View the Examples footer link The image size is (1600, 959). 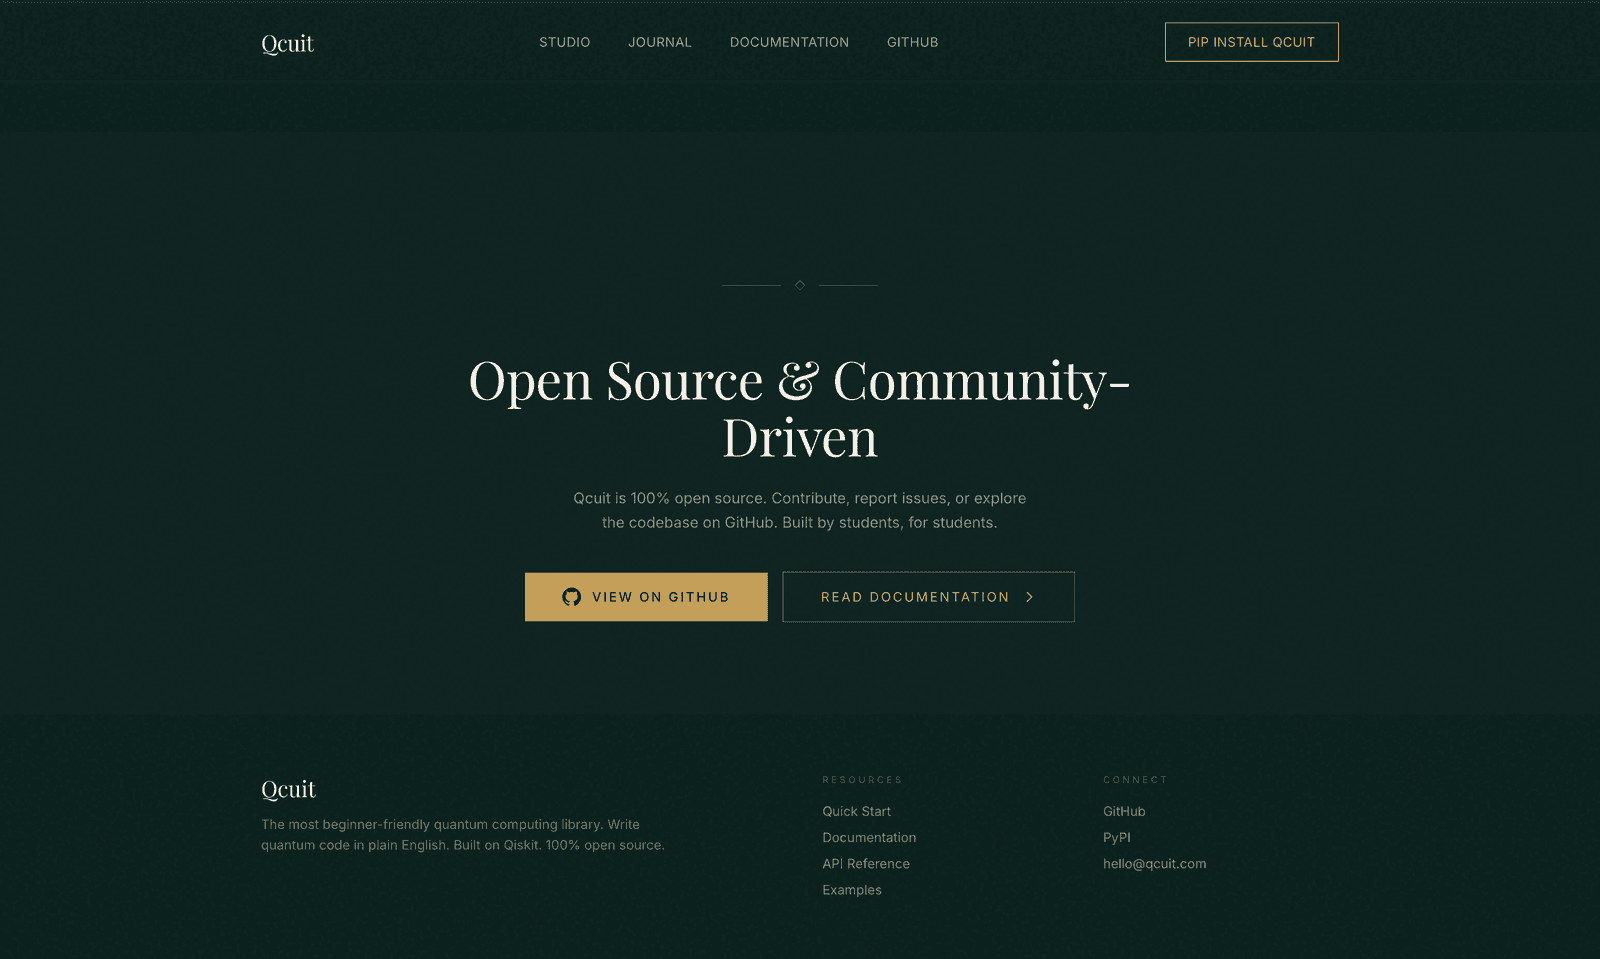pos(852,889)
